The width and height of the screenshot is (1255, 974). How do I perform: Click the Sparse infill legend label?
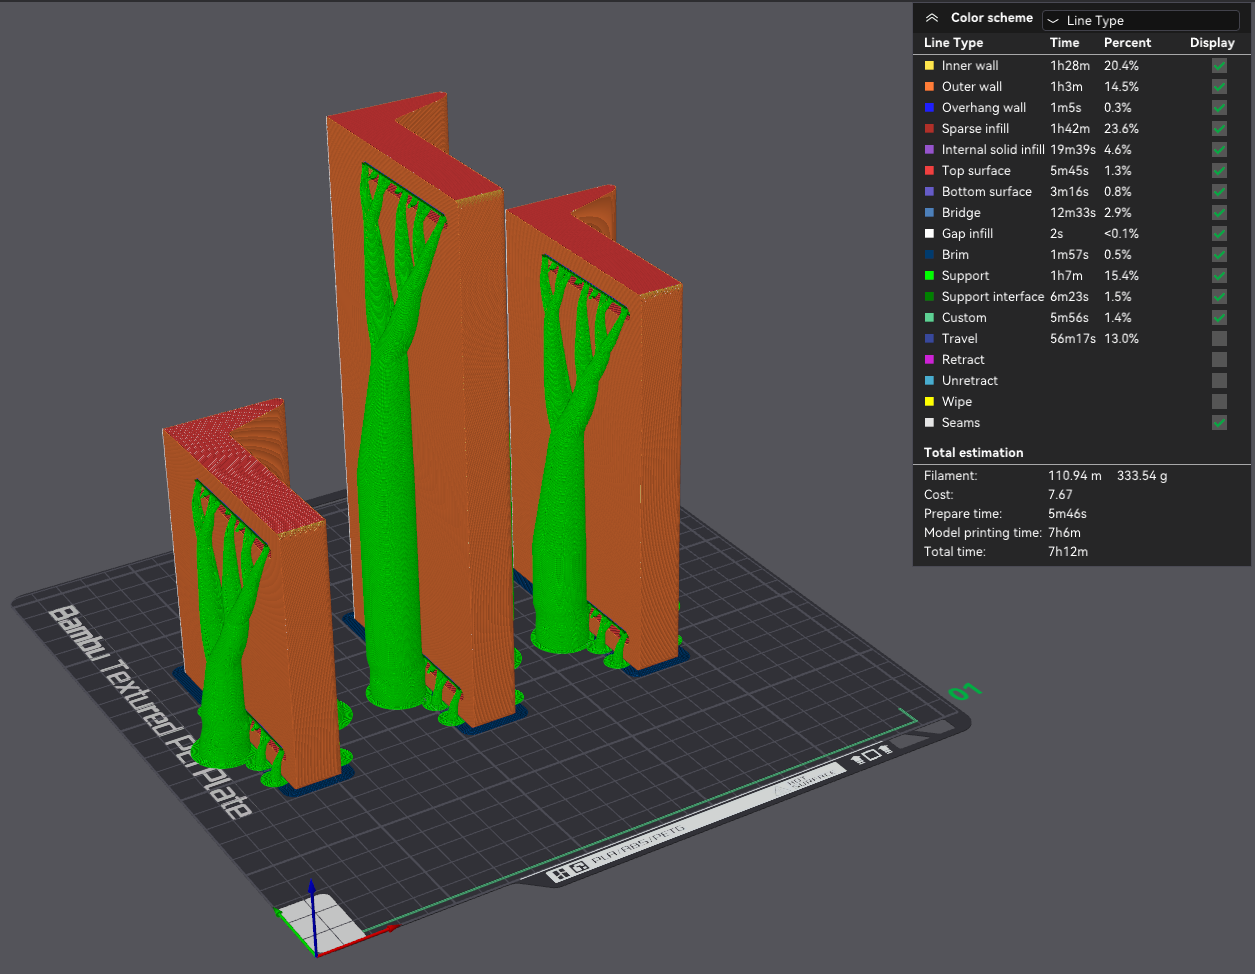[975, 129]
